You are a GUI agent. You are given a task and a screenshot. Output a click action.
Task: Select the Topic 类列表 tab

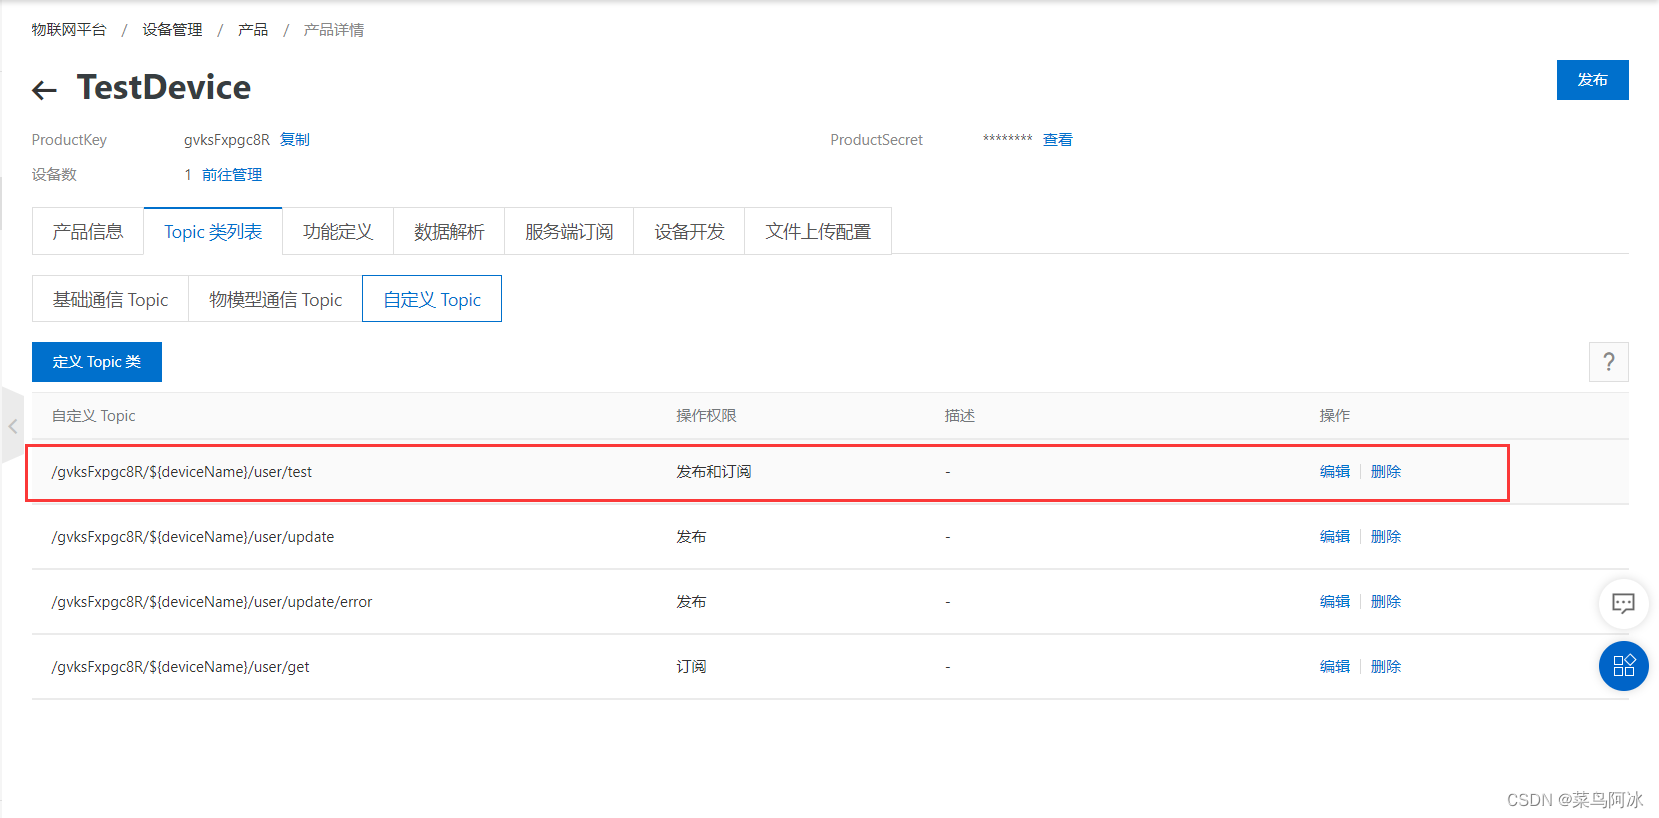213,232
